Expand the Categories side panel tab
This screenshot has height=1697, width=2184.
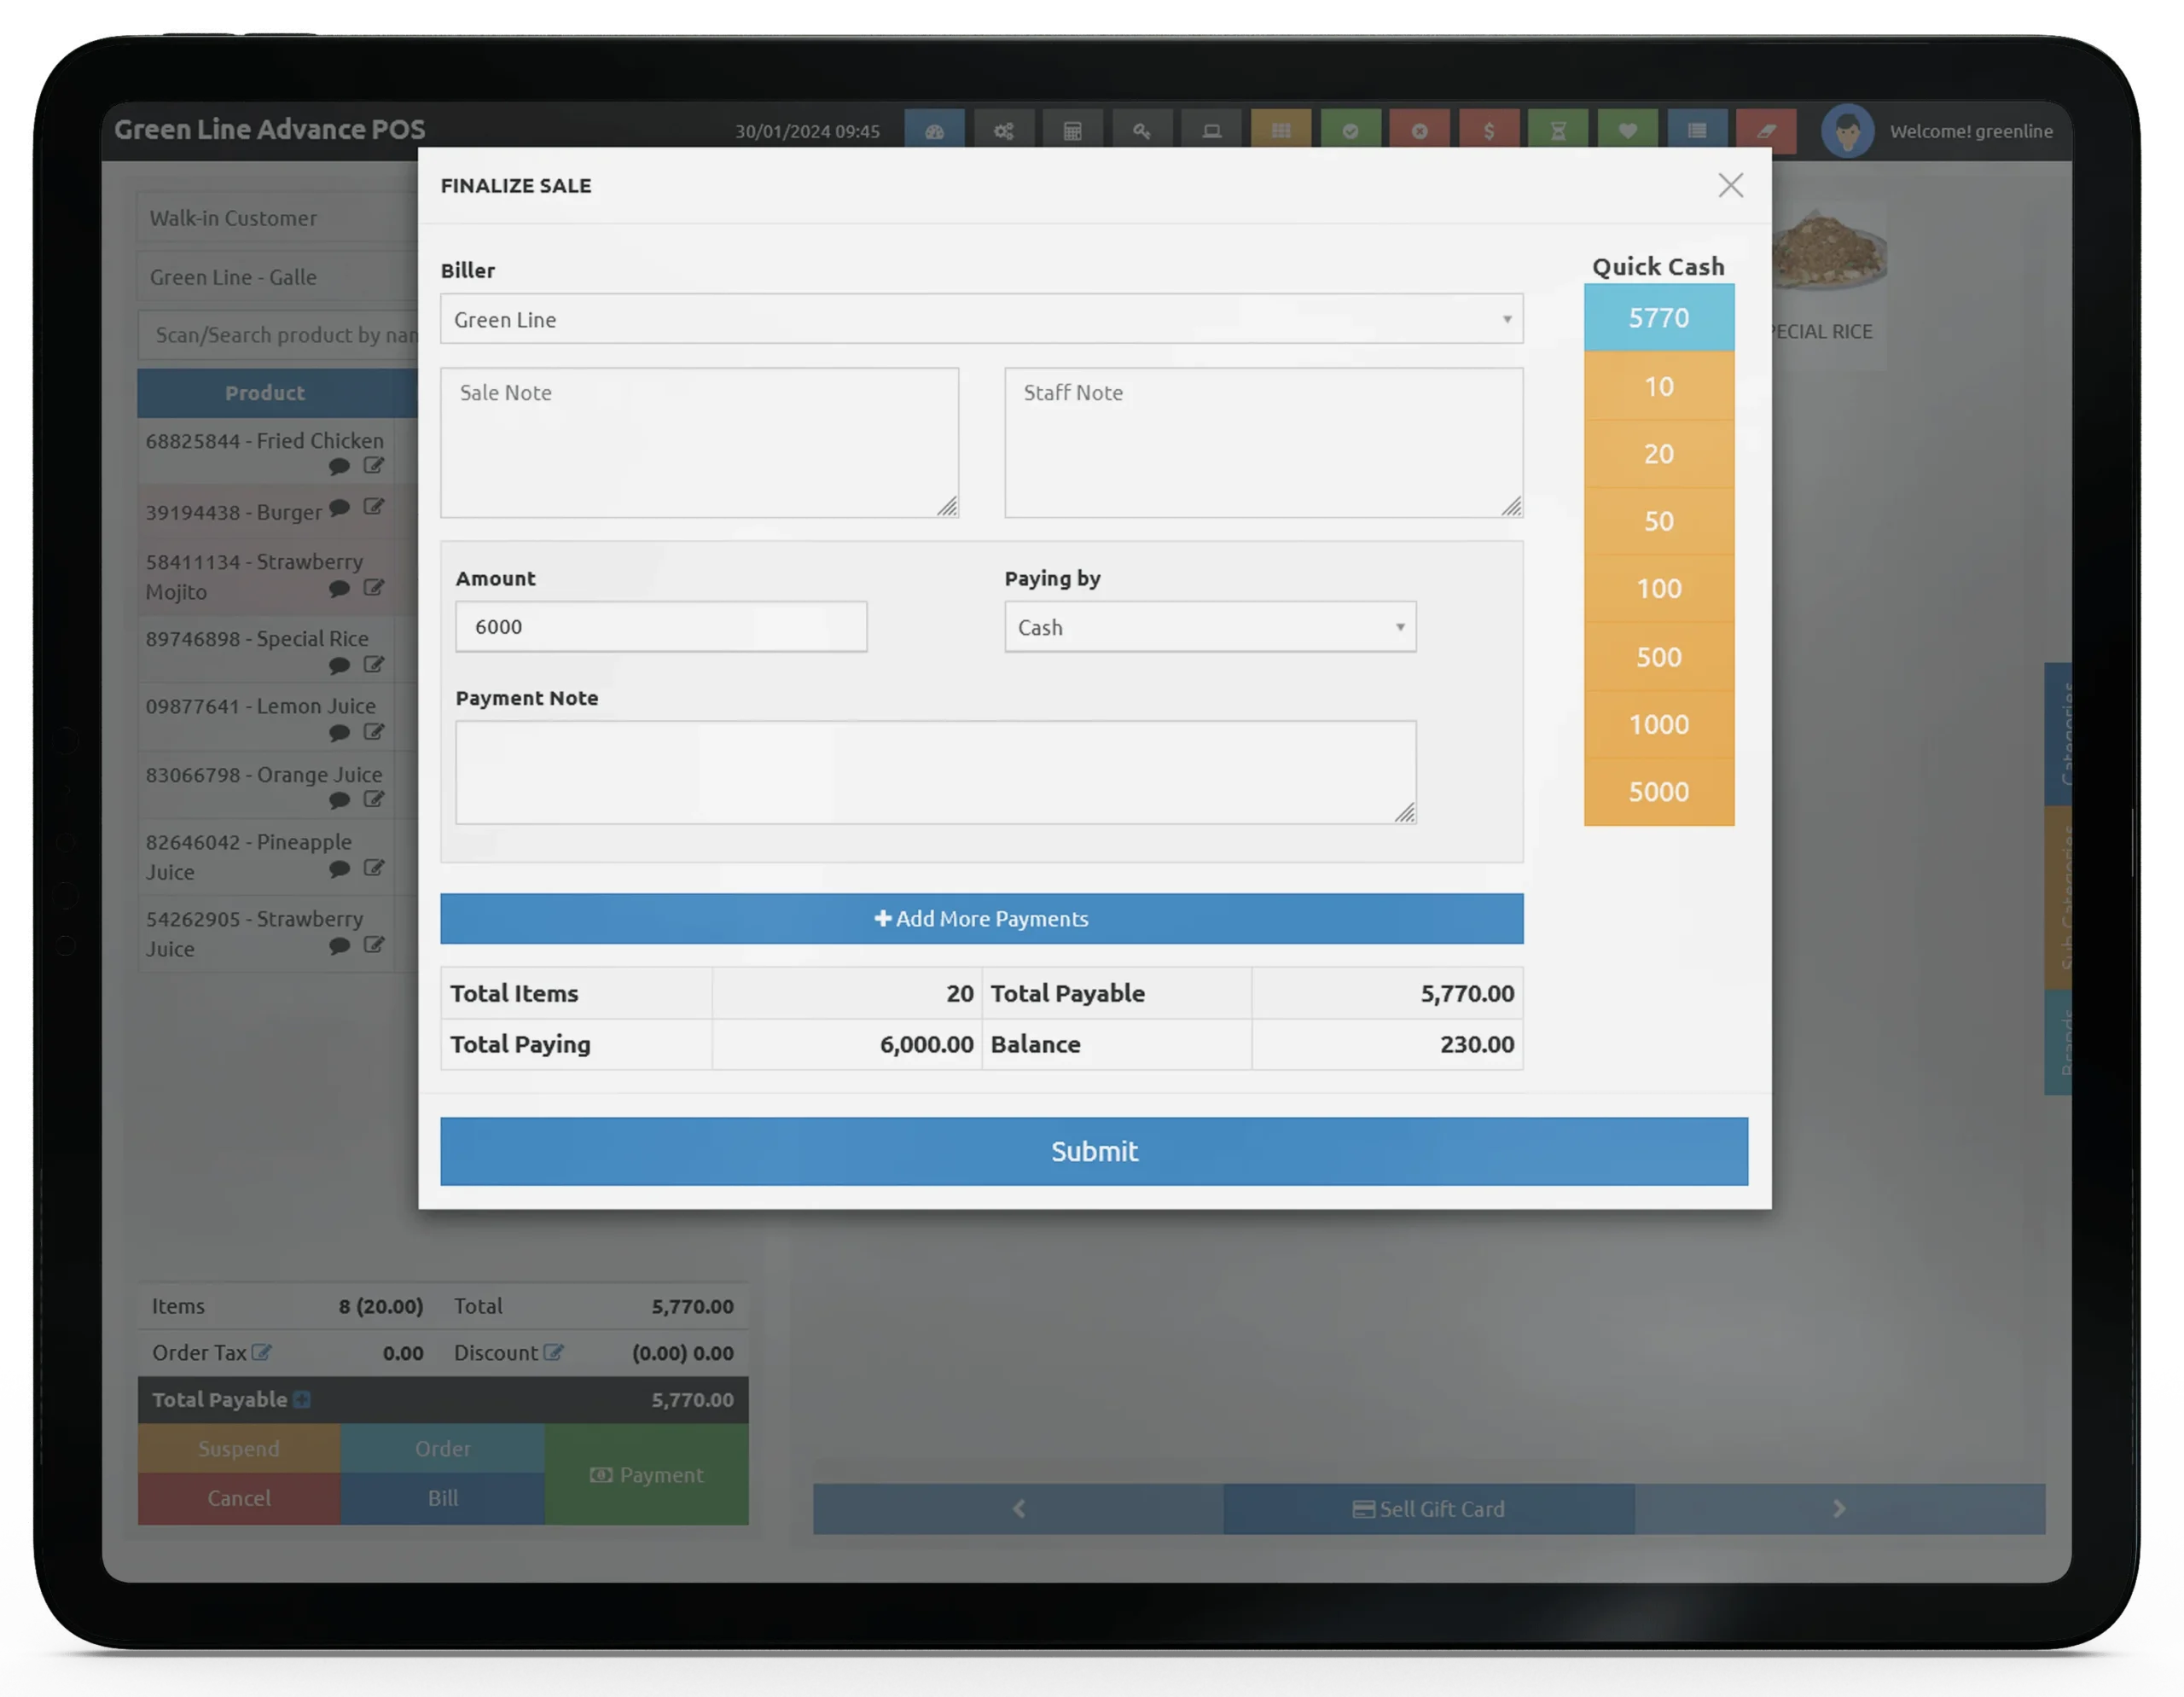[2060, 731]
